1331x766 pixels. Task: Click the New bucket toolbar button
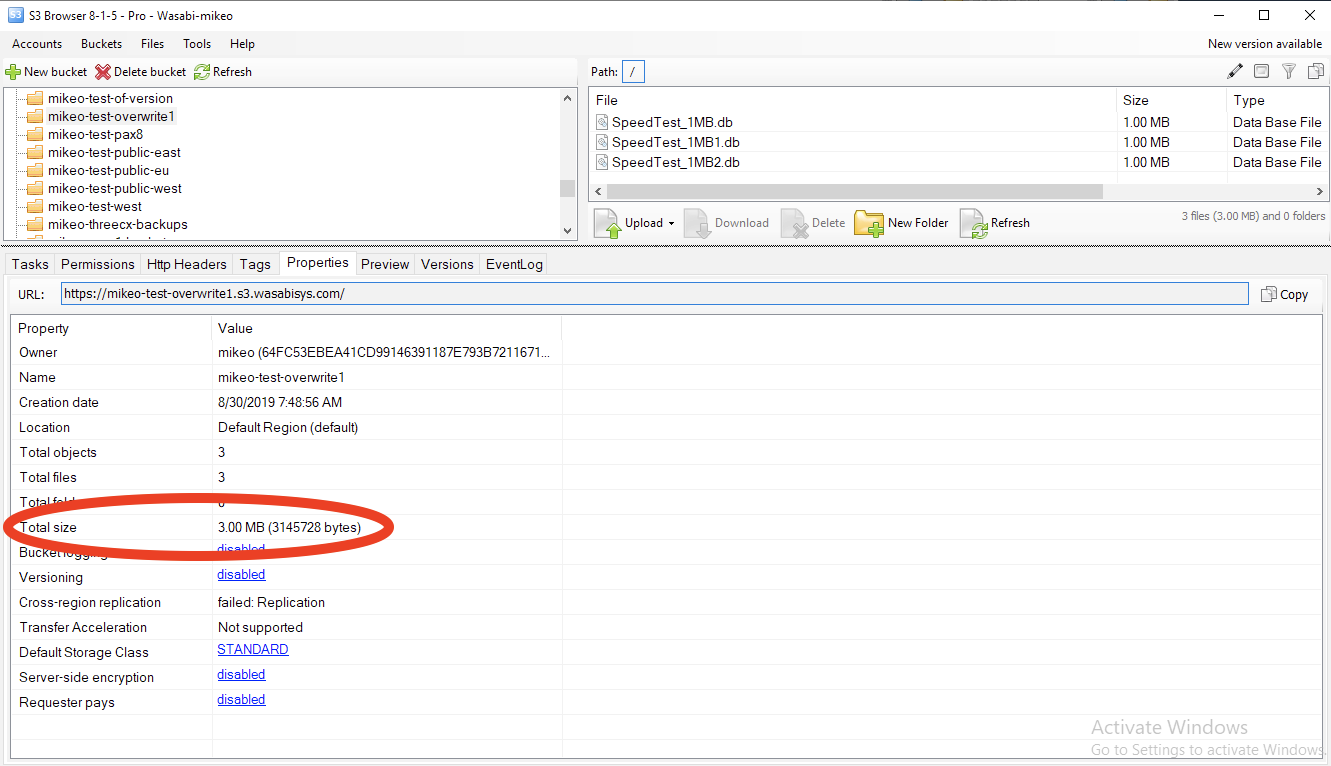pyautogui.click(x=46, y=72)
